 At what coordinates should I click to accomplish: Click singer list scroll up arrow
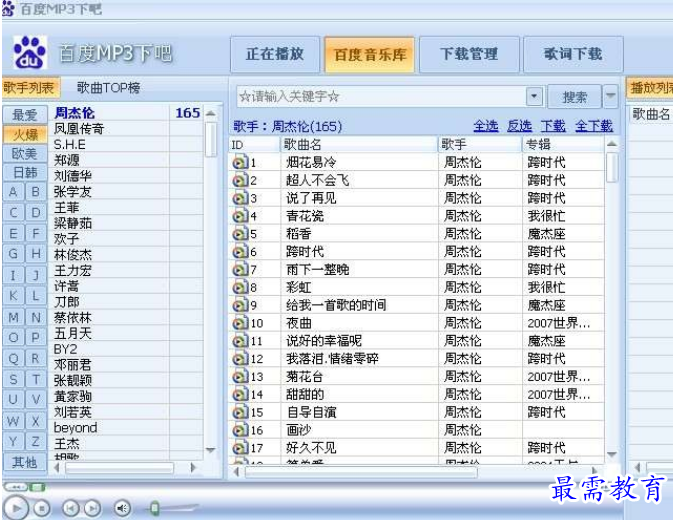[x=210, y=113]
